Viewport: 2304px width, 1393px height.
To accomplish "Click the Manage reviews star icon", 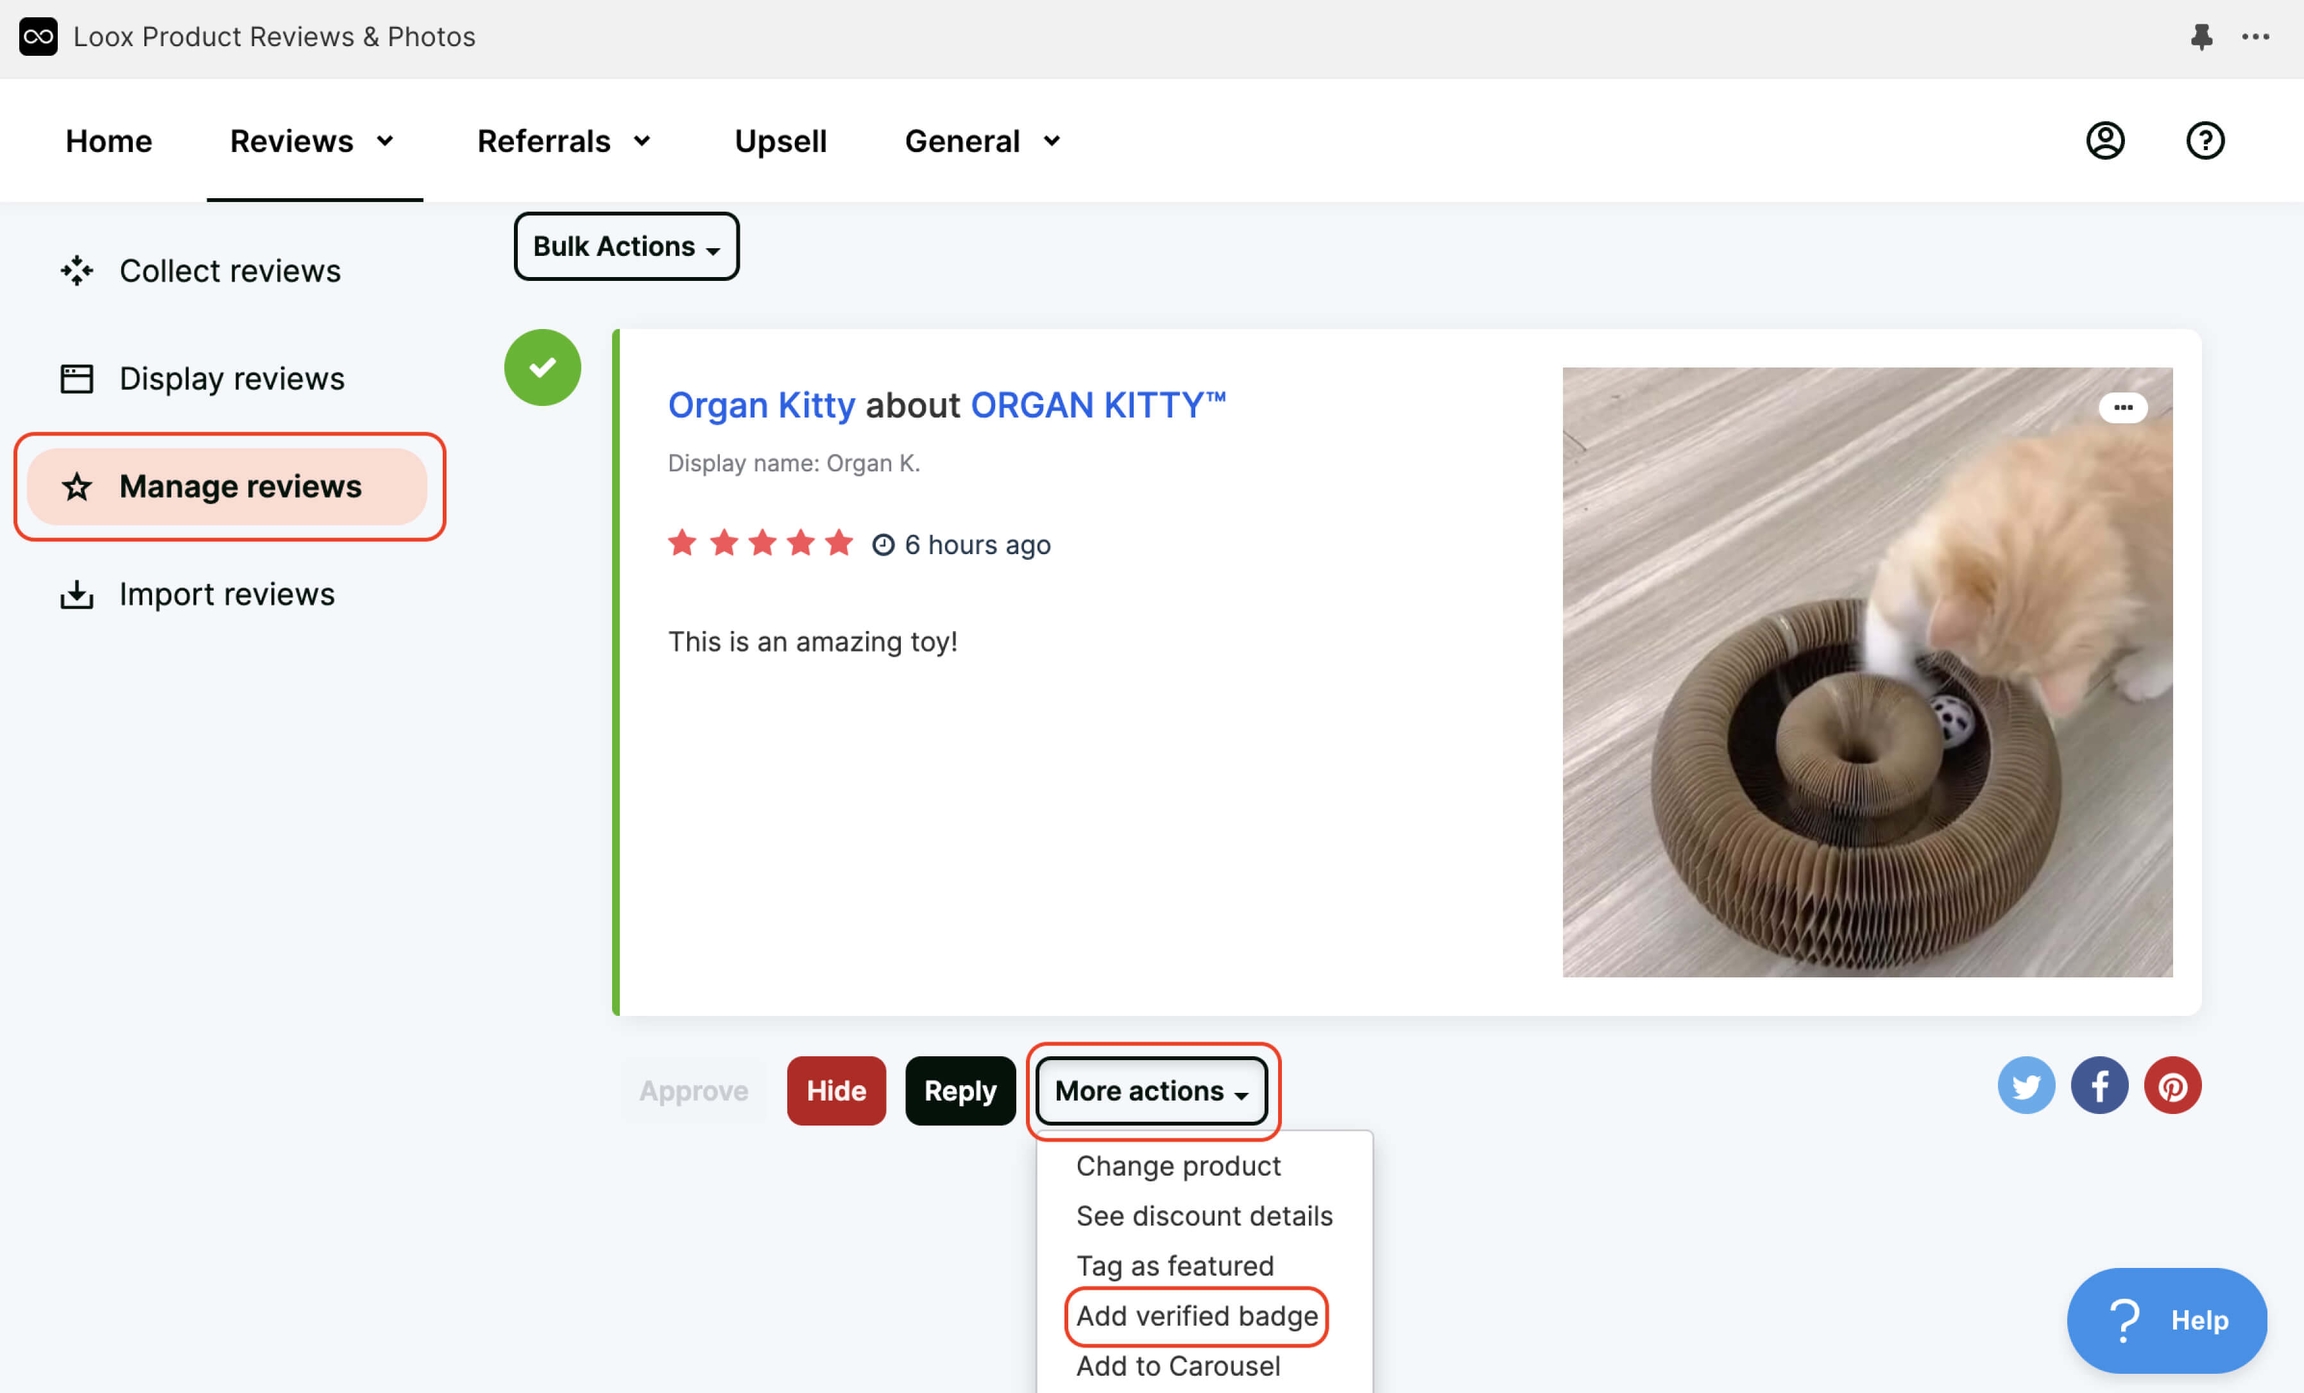I will (76, 487).
